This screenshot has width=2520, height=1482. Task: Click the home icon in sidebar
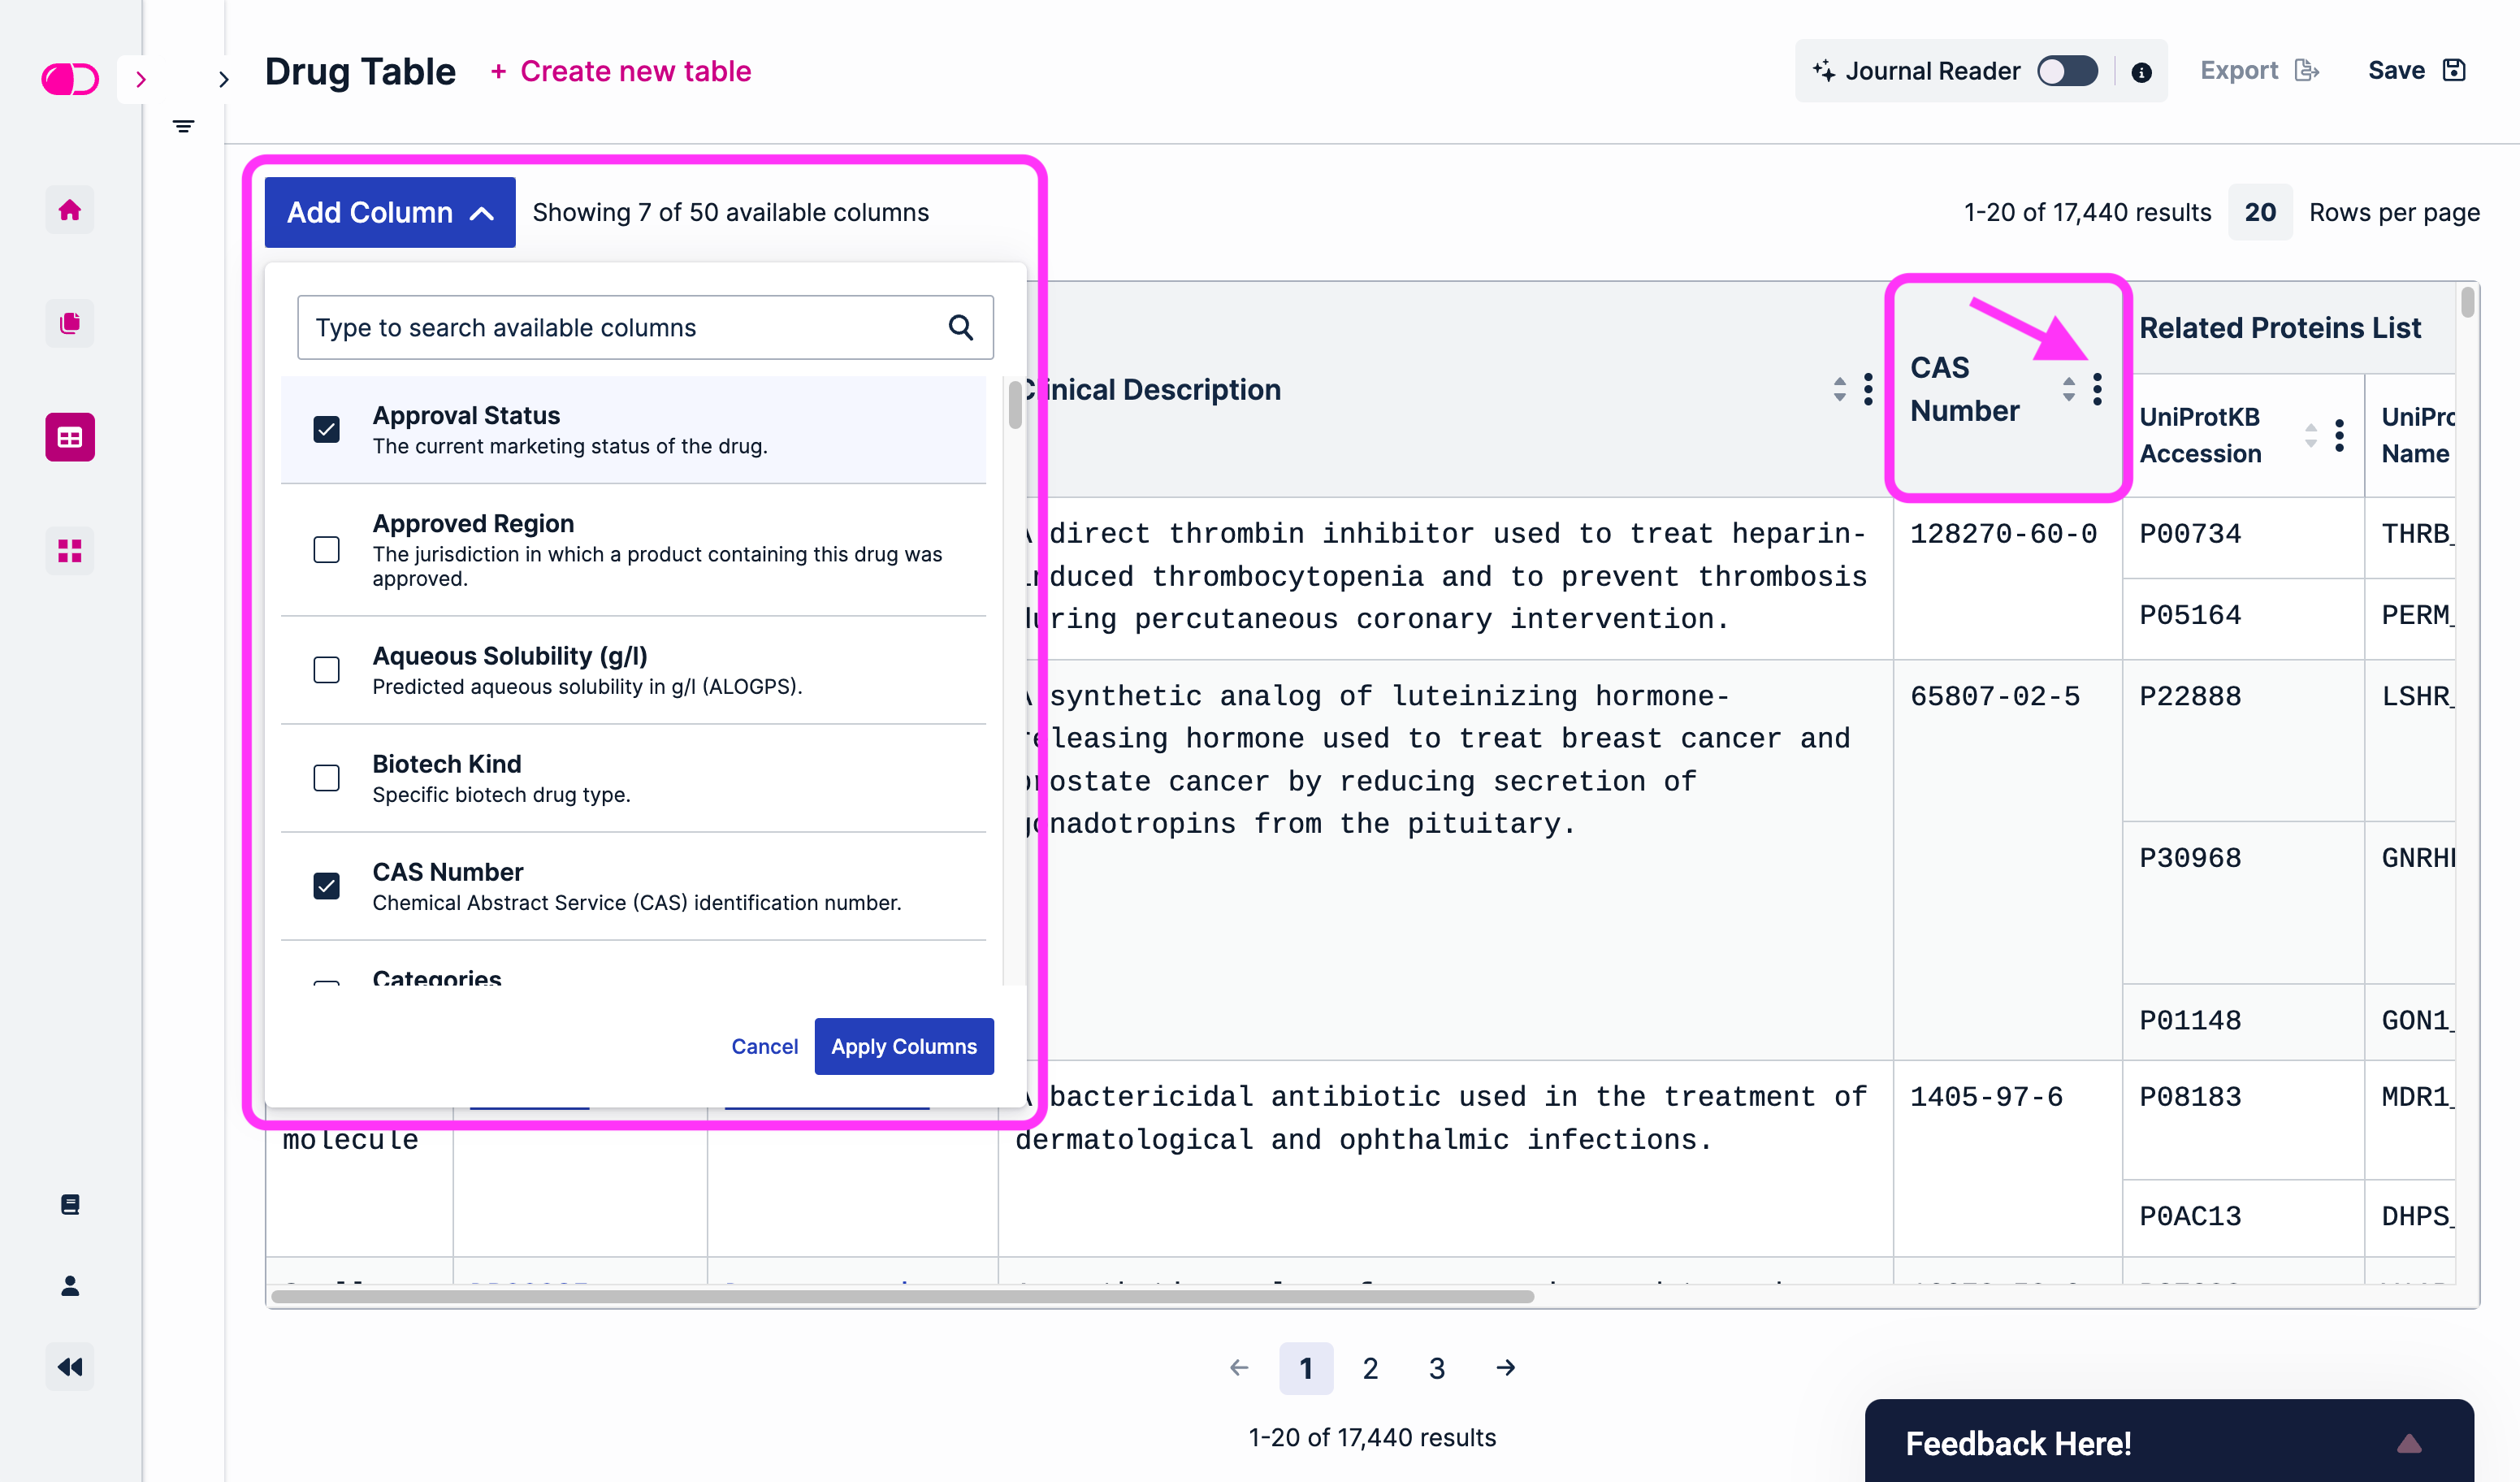[x=69, y=210]
